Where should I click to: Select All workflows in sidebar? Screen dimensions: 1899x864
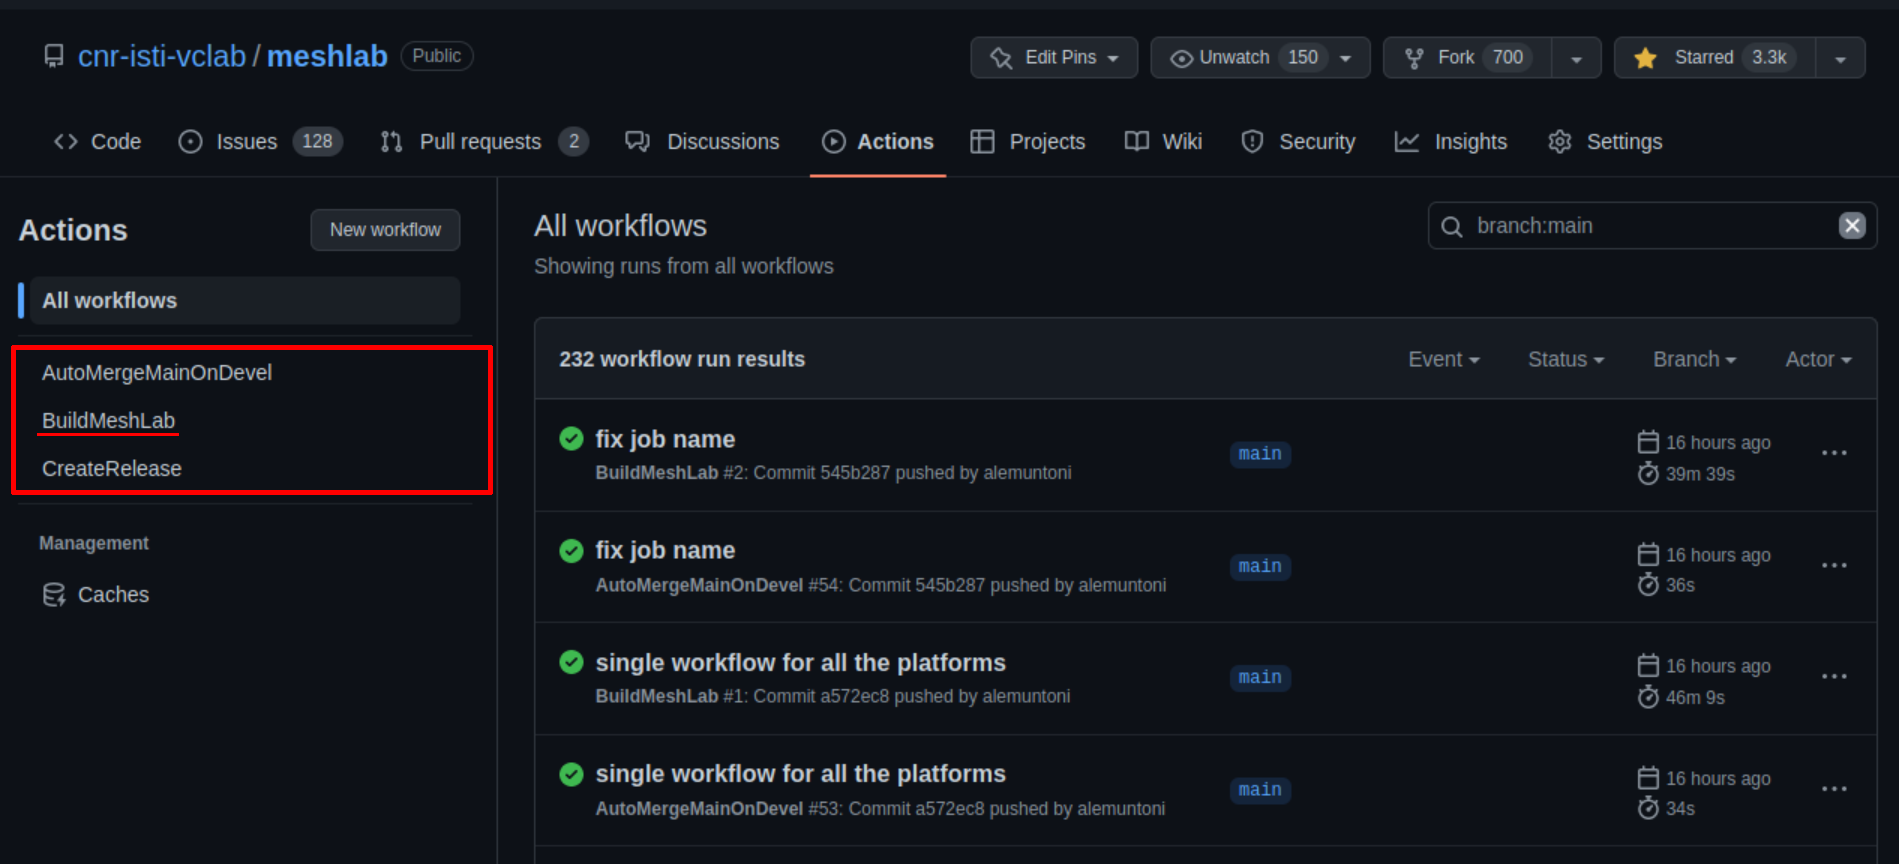[x=245, y=301]
